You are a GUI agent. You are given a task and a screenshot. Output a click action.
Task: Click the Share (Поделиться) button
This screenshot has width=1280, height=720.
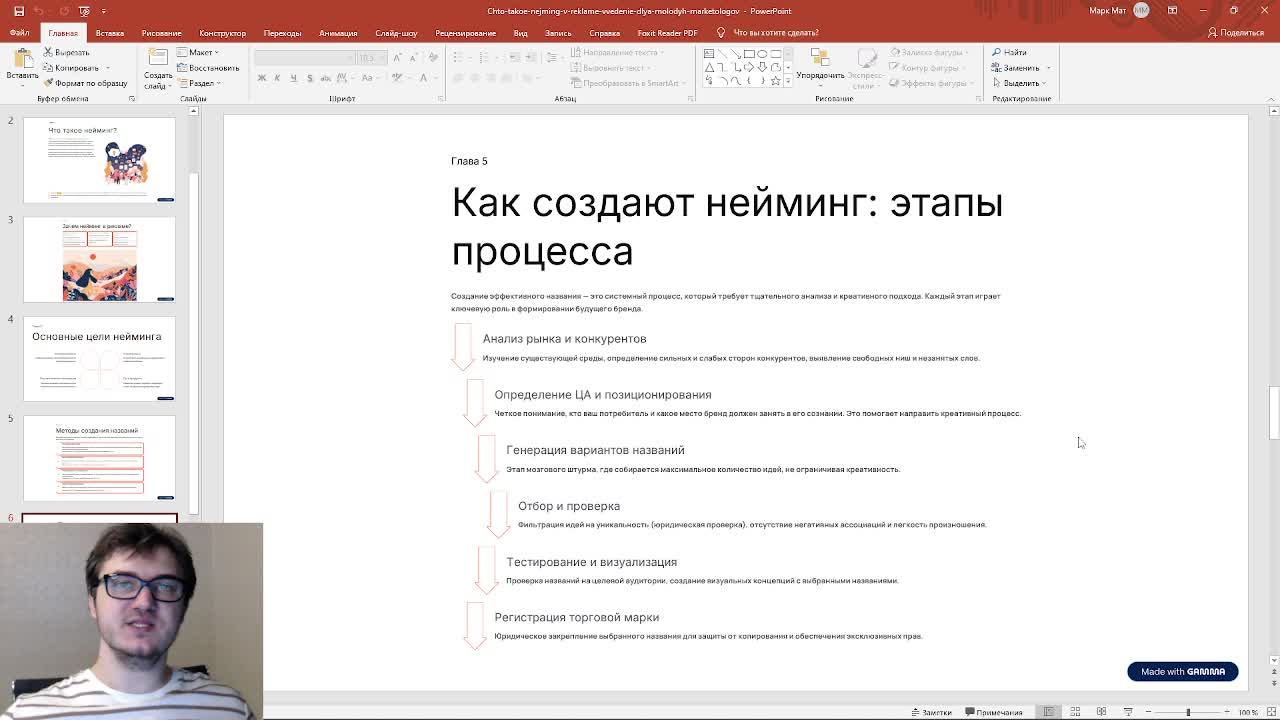click(1236, 33)
